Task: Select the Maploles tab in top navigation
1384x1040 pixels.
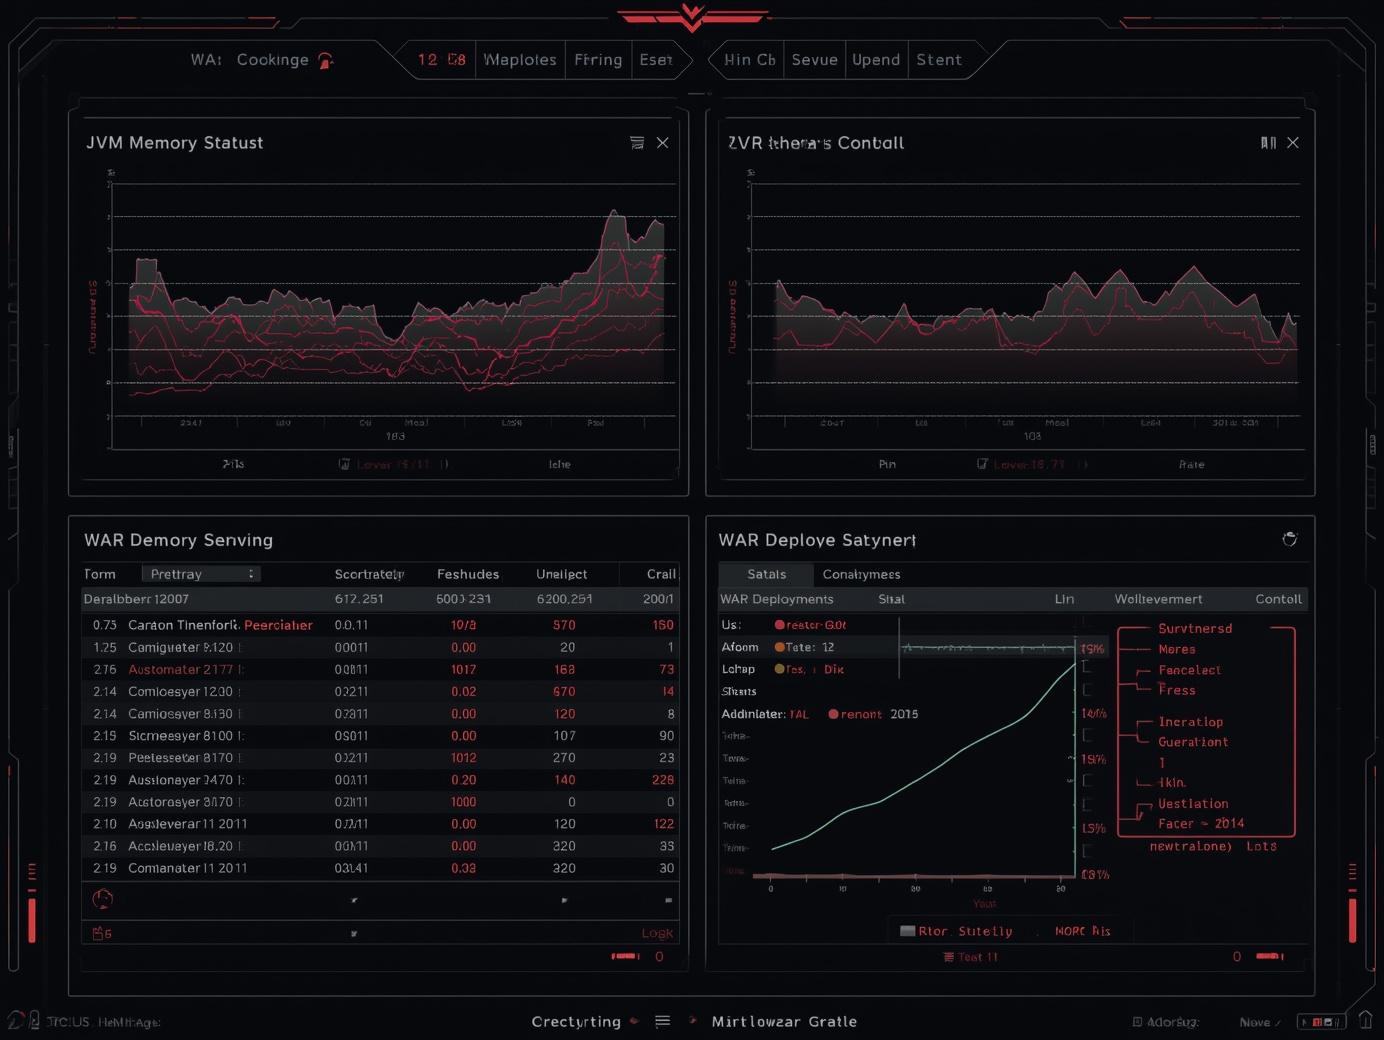Action: 520,60
